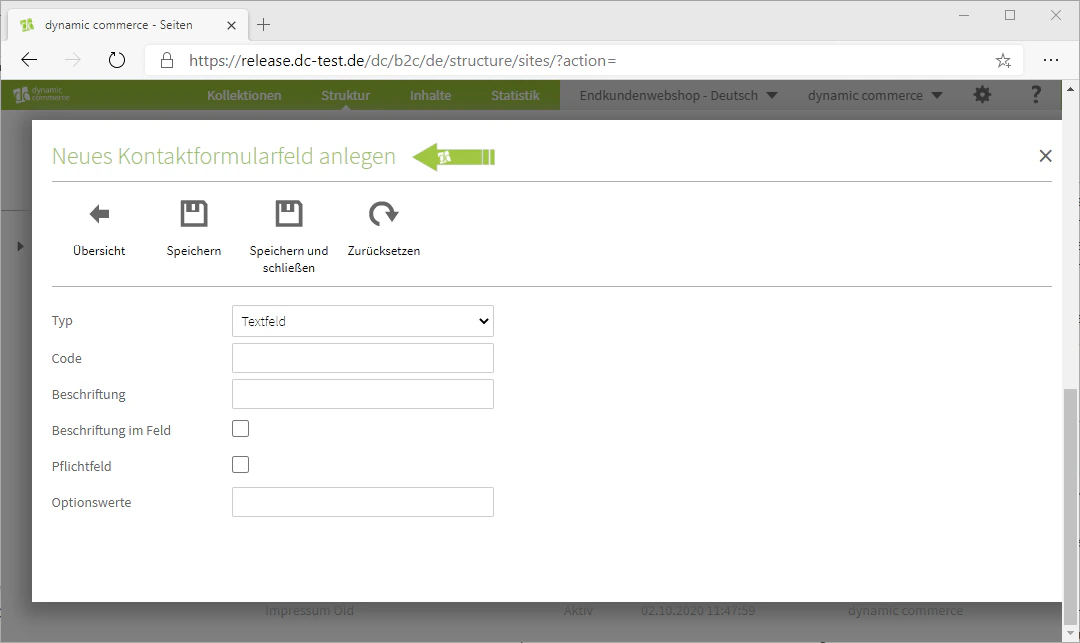Refresh the browser page
This screenshot has width=1080, height=643.
click(117, 61)
